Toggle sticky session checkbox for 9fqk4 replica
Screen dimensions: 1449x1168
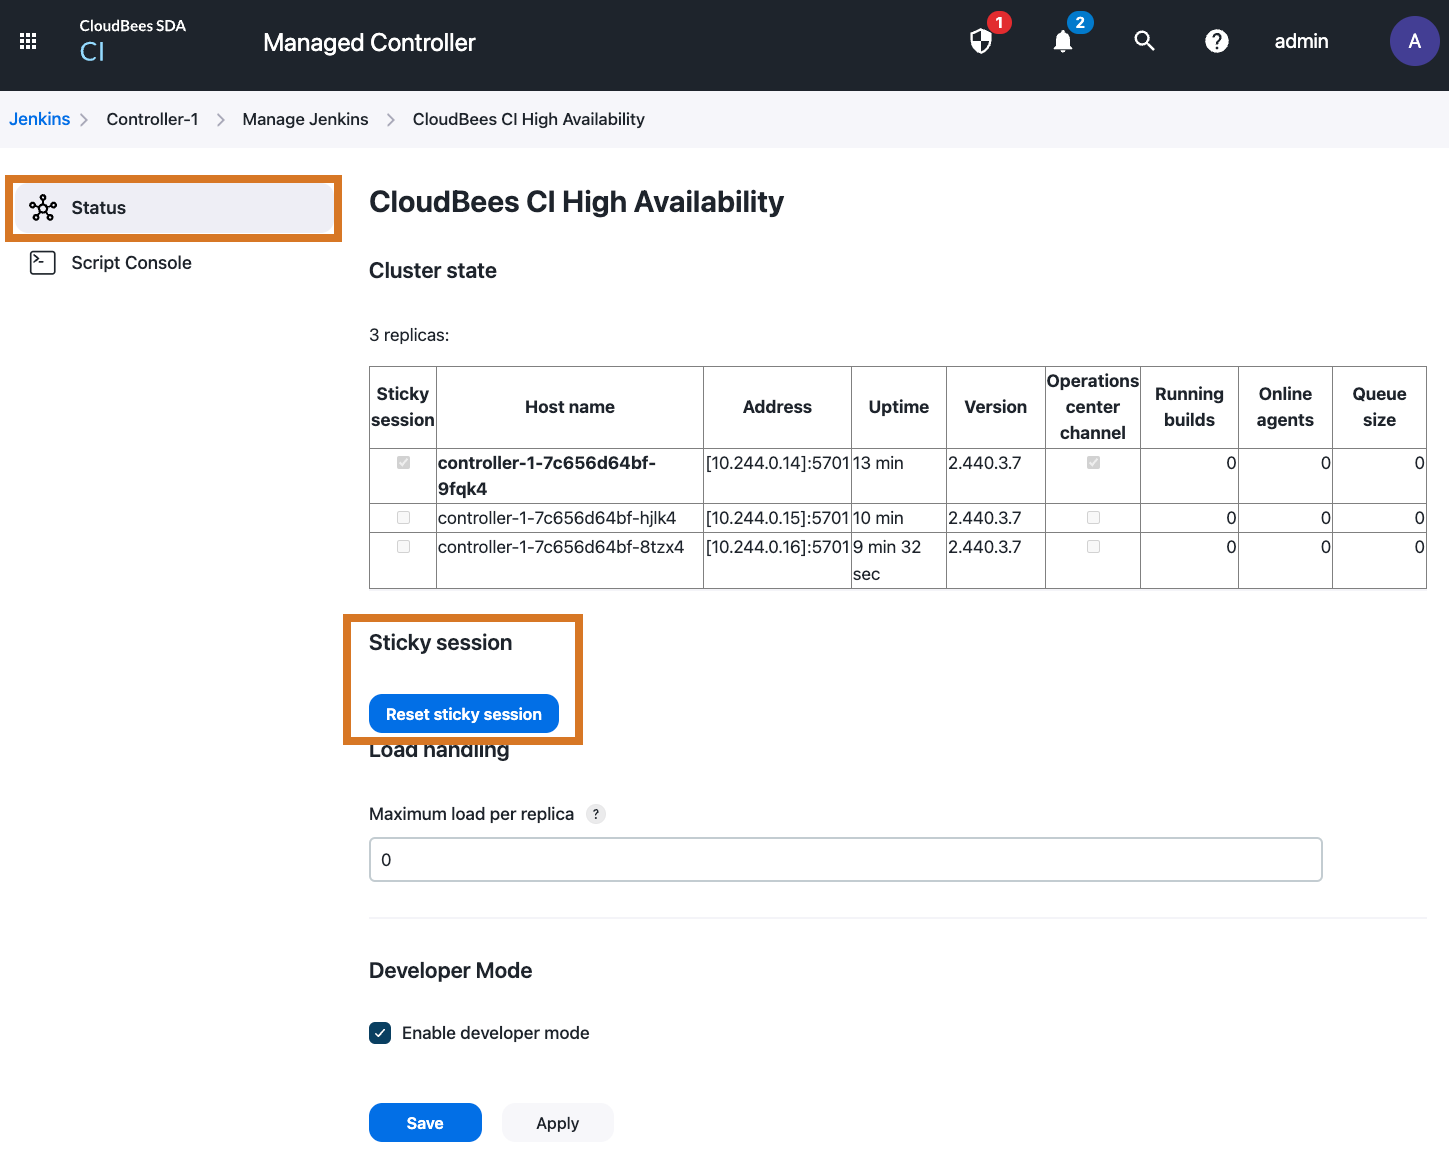[x=403, y=463]
